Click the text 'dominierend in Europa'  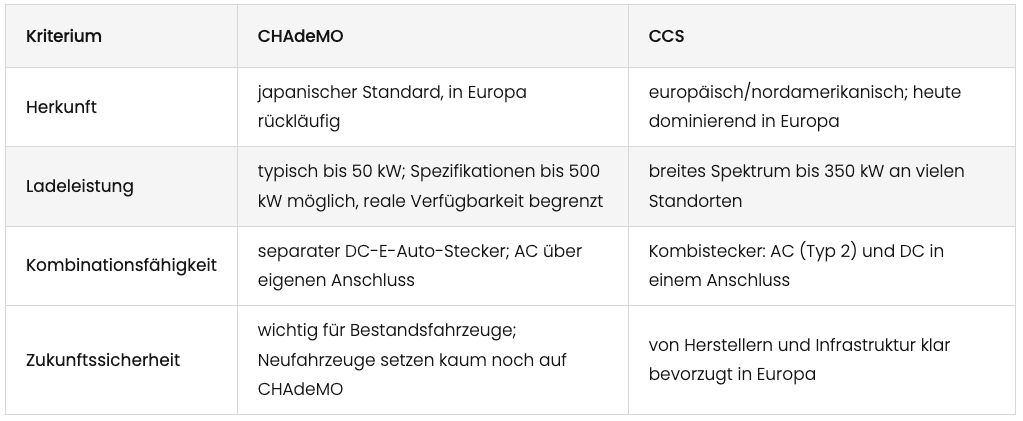(743, 121)
